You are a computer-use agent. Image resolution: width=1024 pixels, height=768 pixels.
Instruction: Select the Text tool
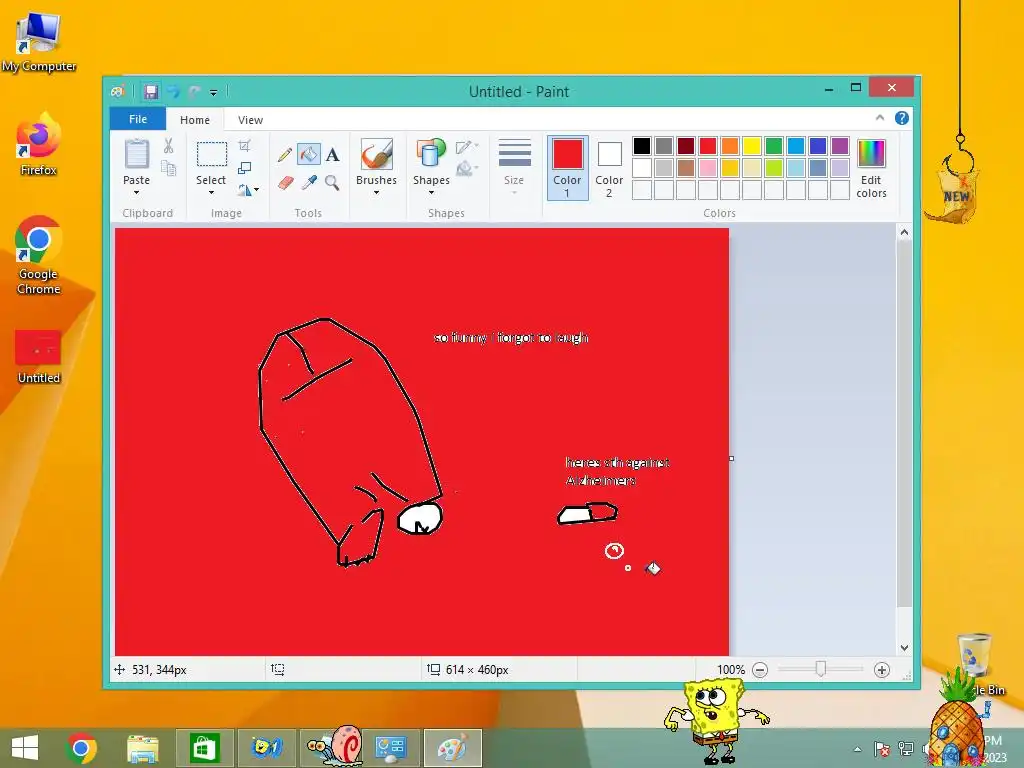point(332,155)
